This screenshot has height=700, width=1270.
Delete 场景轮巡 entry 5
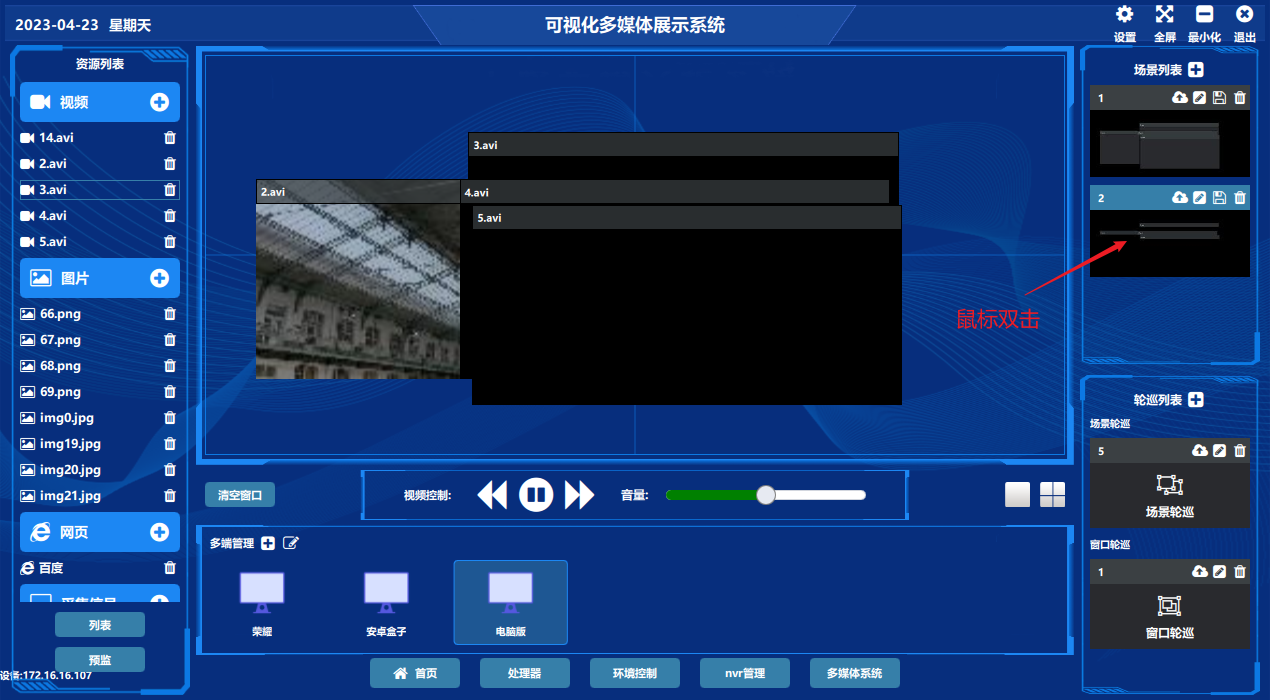tap(1240, 451)
